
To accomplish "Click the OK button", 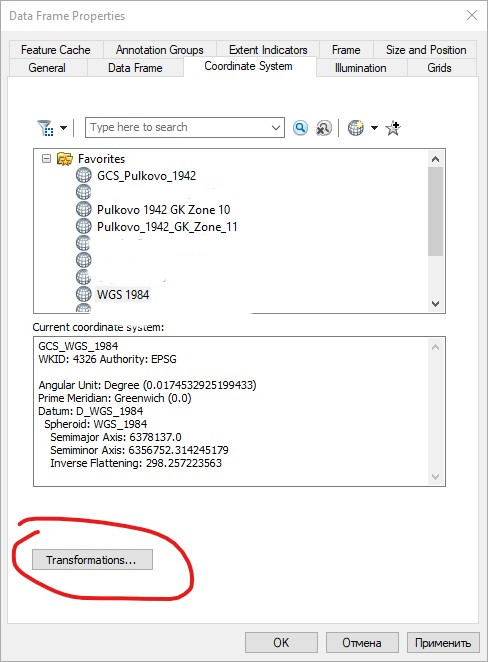I will 281,643.
